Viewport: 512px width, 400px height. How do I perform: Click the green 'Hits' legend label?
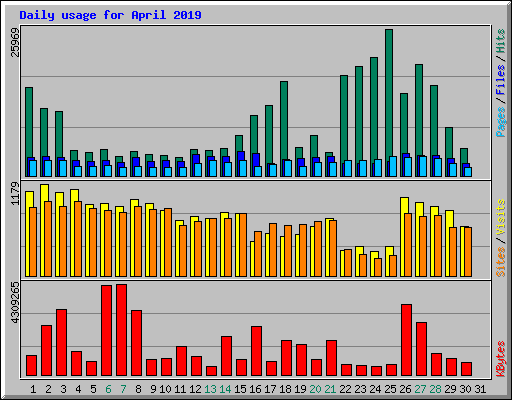(x=500, y=41)
